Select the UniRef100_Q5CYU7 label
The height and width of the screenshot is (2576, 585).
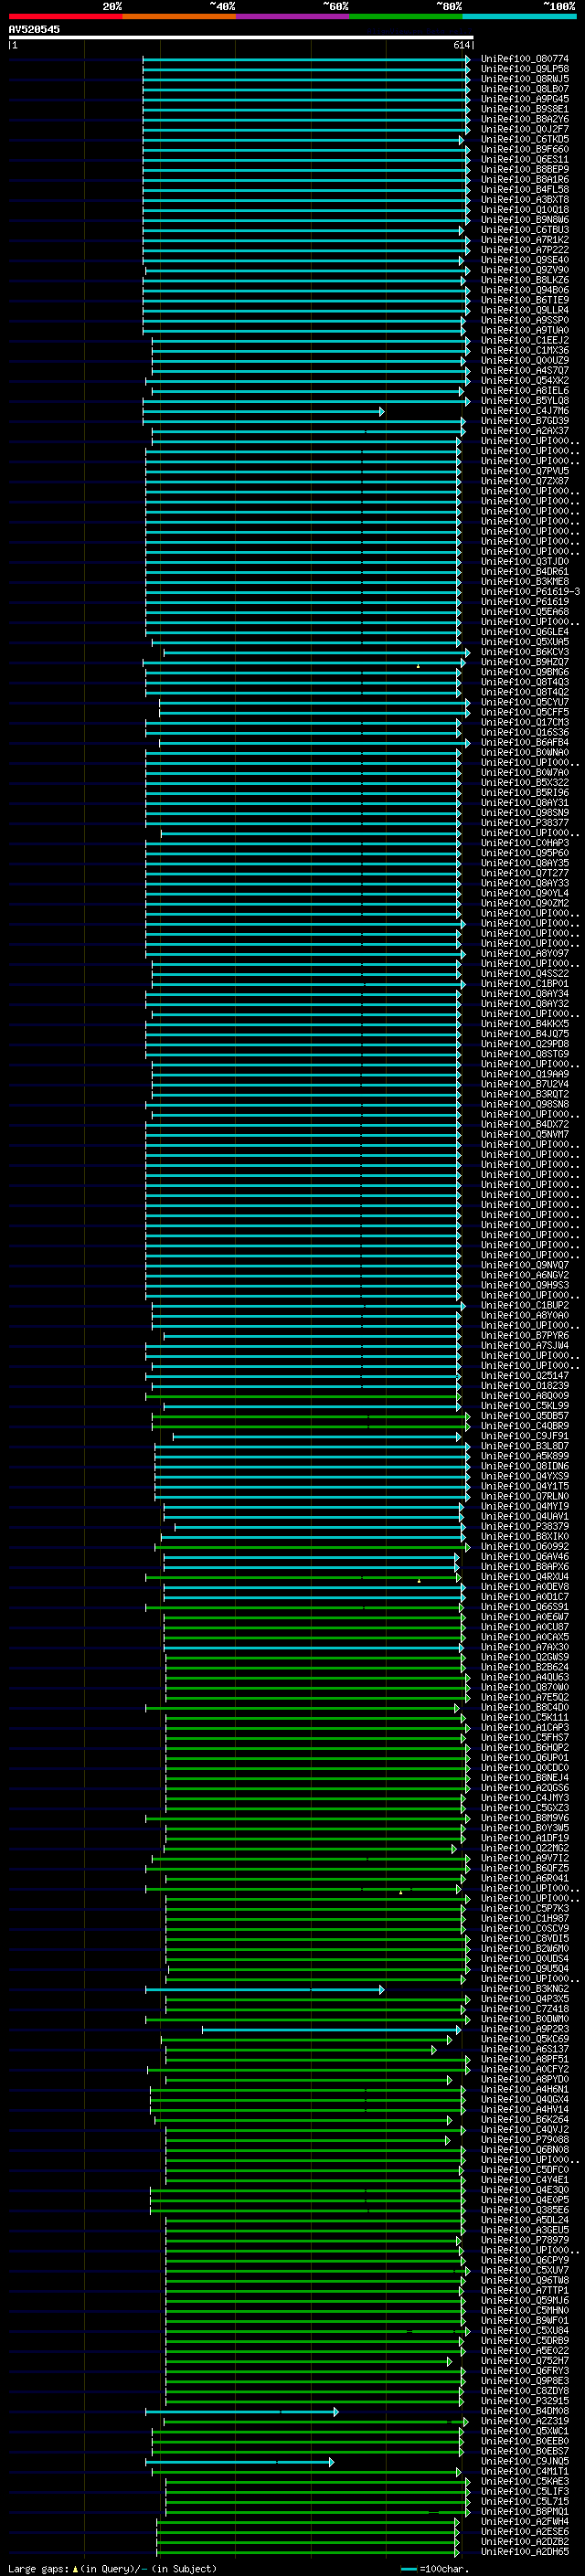point(525,702)
